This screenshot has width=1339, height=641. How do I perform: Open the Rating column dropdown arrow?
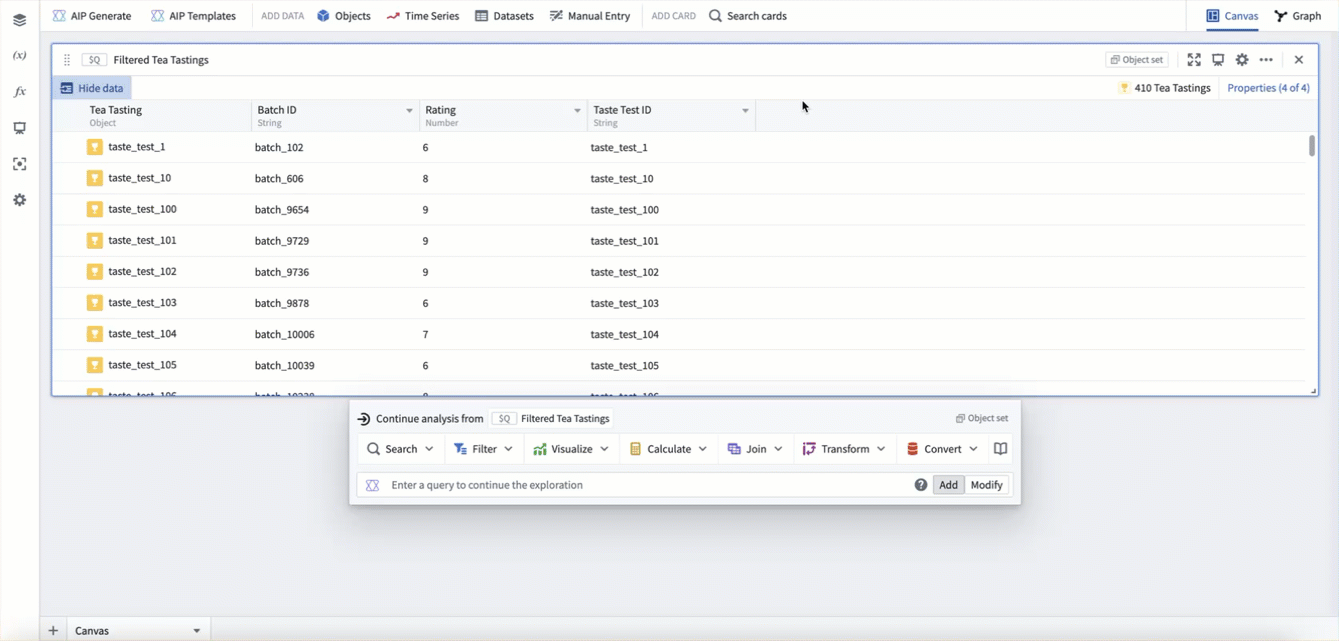[577, 111]
